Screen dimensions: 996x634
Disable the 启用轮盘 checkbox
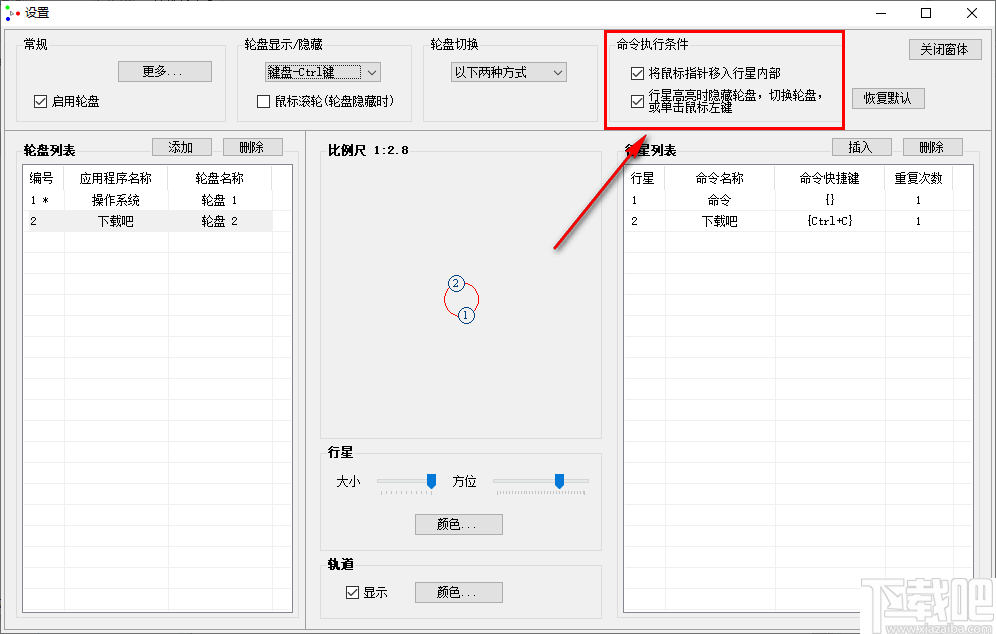pyautogui.click(x=38, y=101)
